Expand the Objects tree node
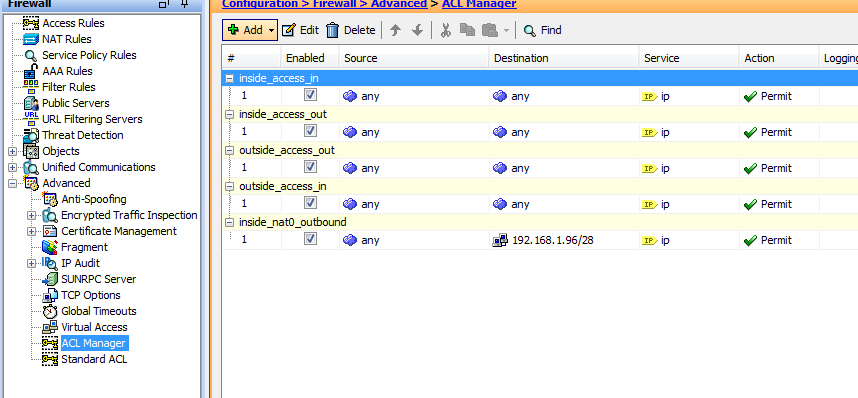 click(x=13, y=151)
